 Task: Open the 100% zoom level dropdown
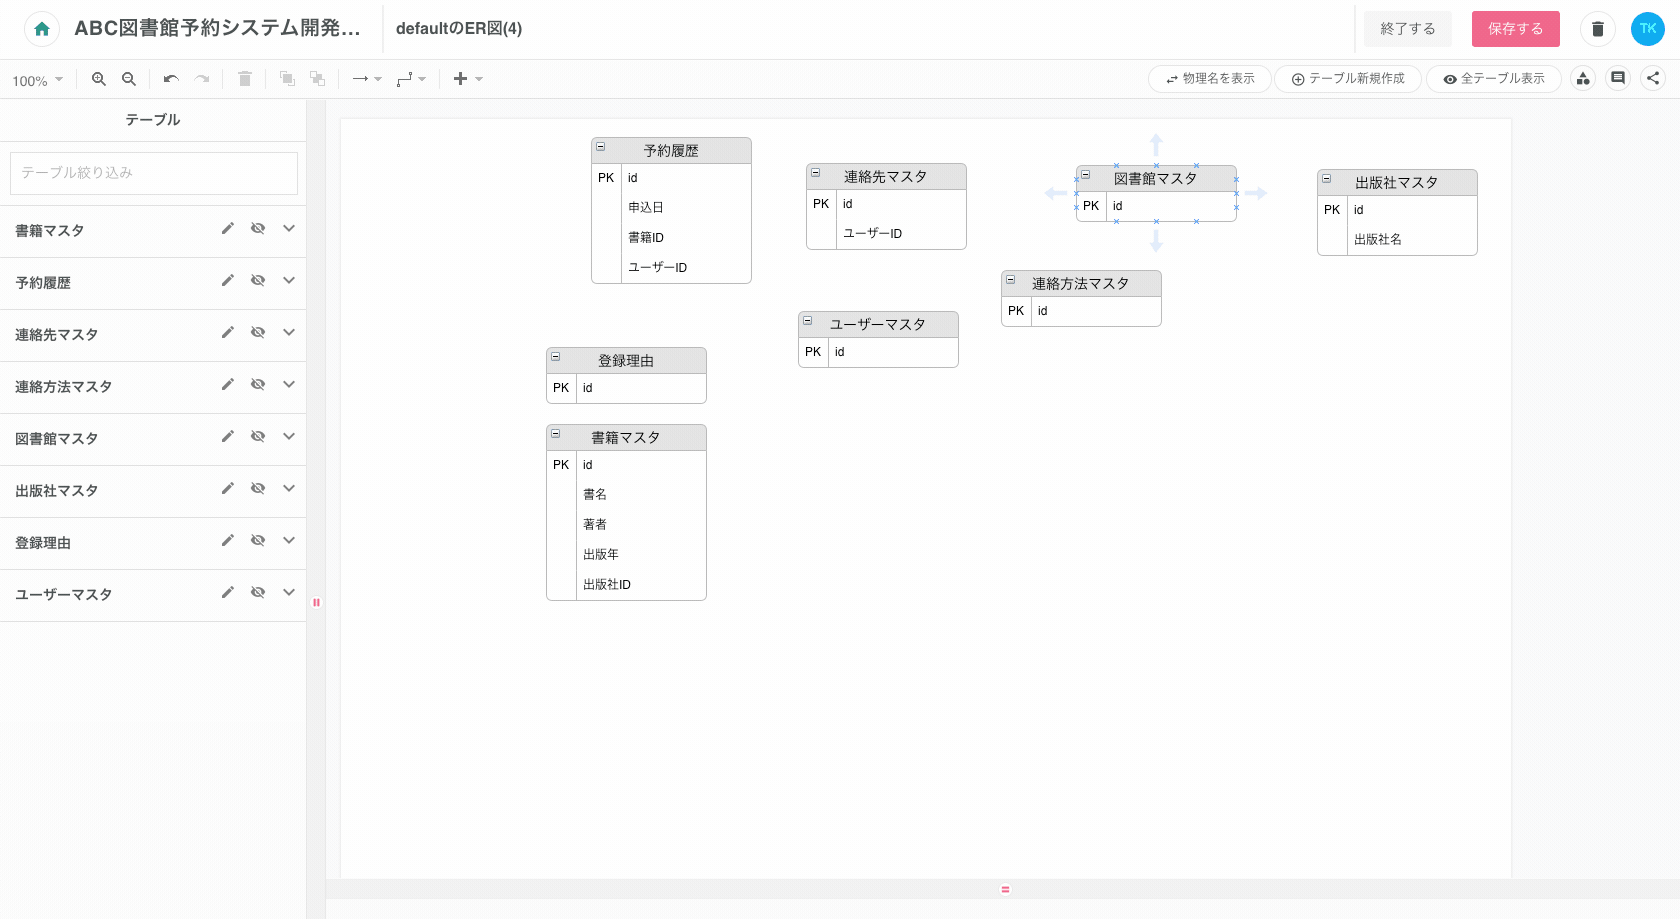tap(38, 80)
